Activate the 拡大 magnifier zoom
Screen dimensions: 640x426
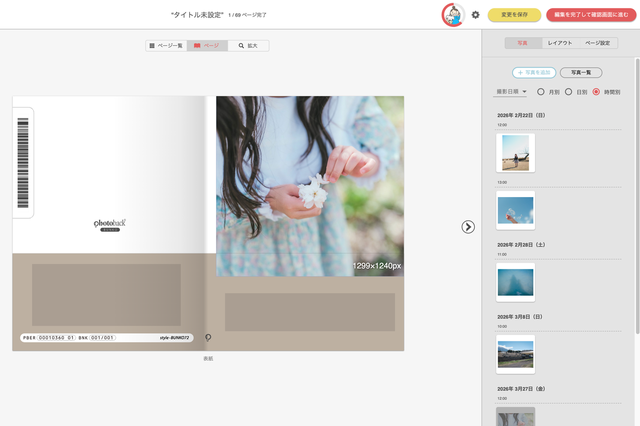click(x=248, y=46)
